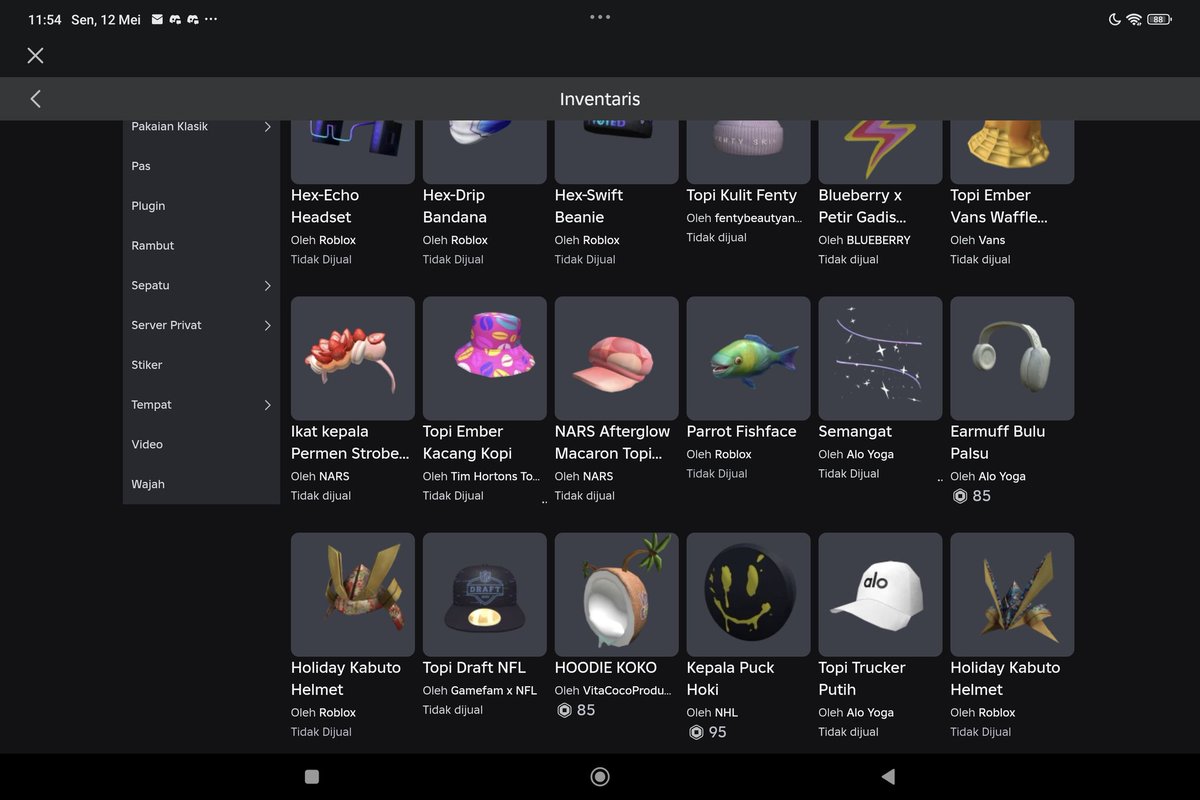Screen dimensions: 1200x800
Task: Open Kepala Puck Hoki image
Action: pos(749,594)
